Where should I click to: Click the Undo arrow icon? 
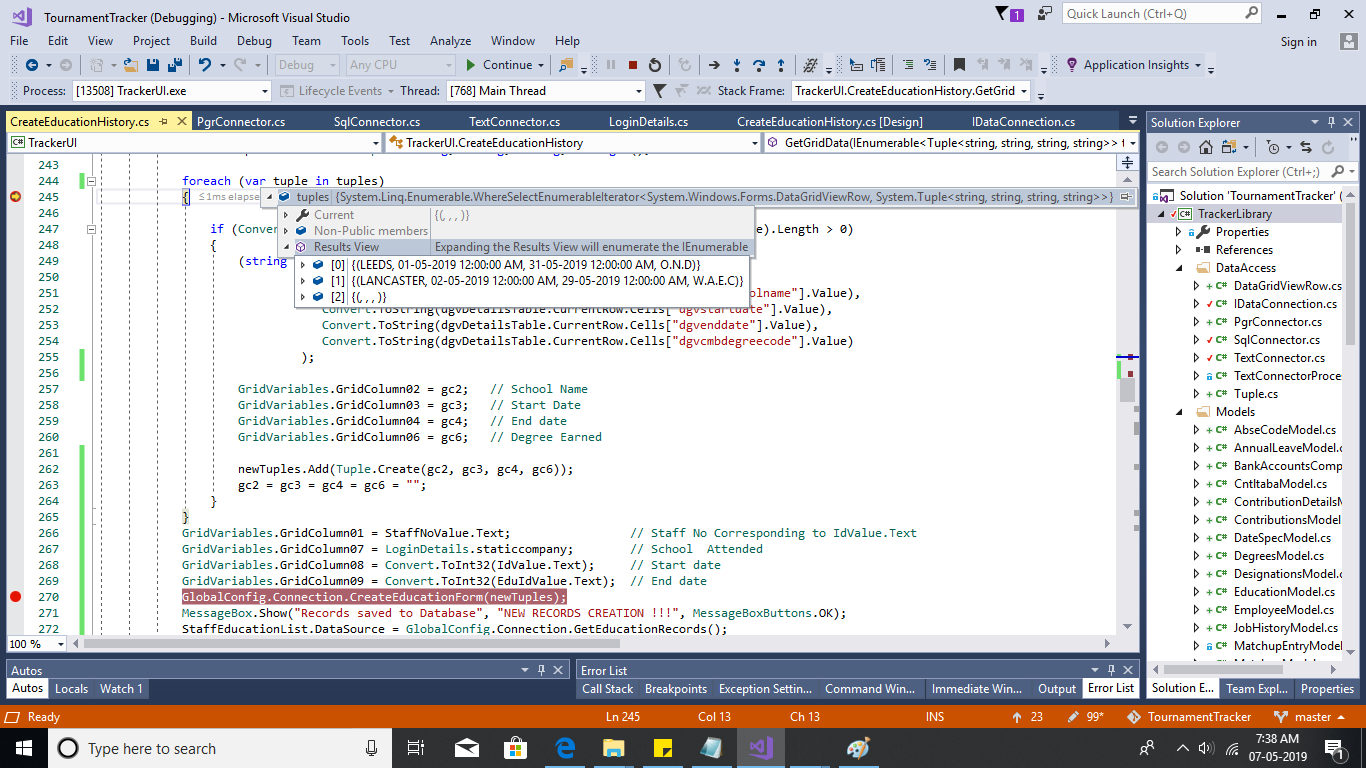[x=205, y=65]
